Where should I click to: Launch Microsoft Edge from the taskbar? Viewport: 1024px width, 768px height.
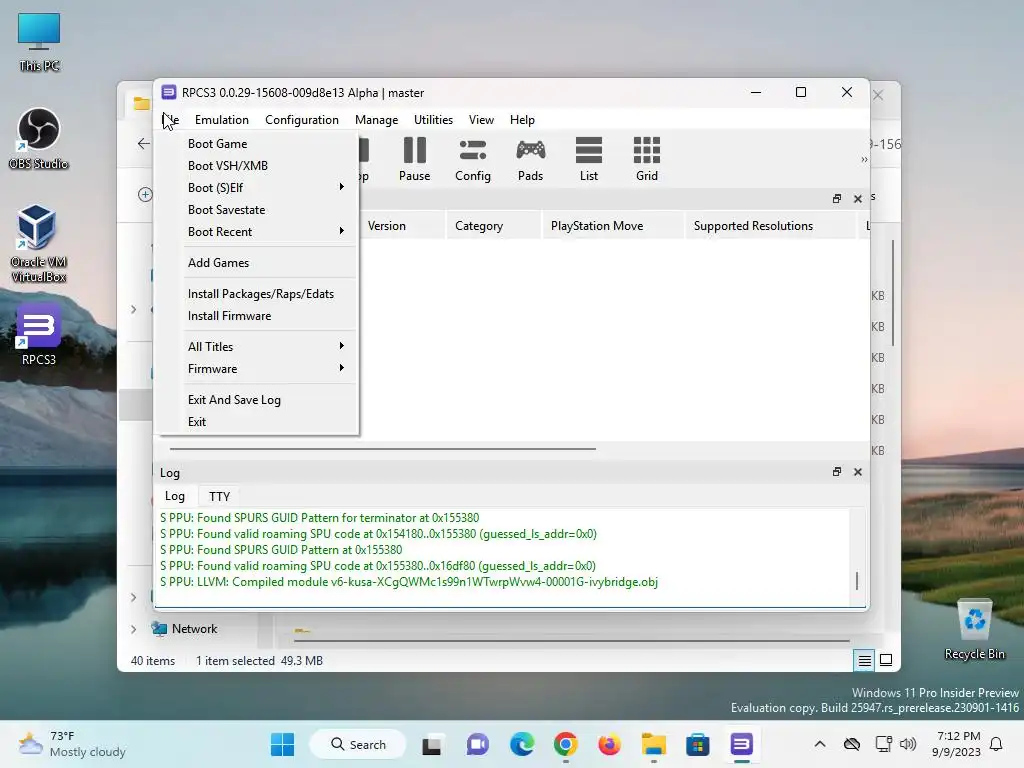point(522,744)
